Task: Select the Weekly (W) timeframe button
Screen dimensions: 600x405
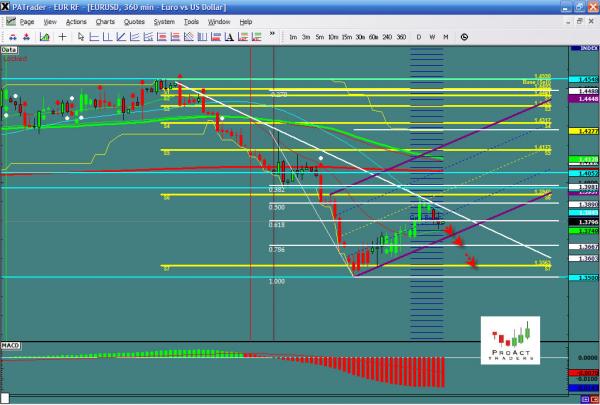Action: [431, 37]
